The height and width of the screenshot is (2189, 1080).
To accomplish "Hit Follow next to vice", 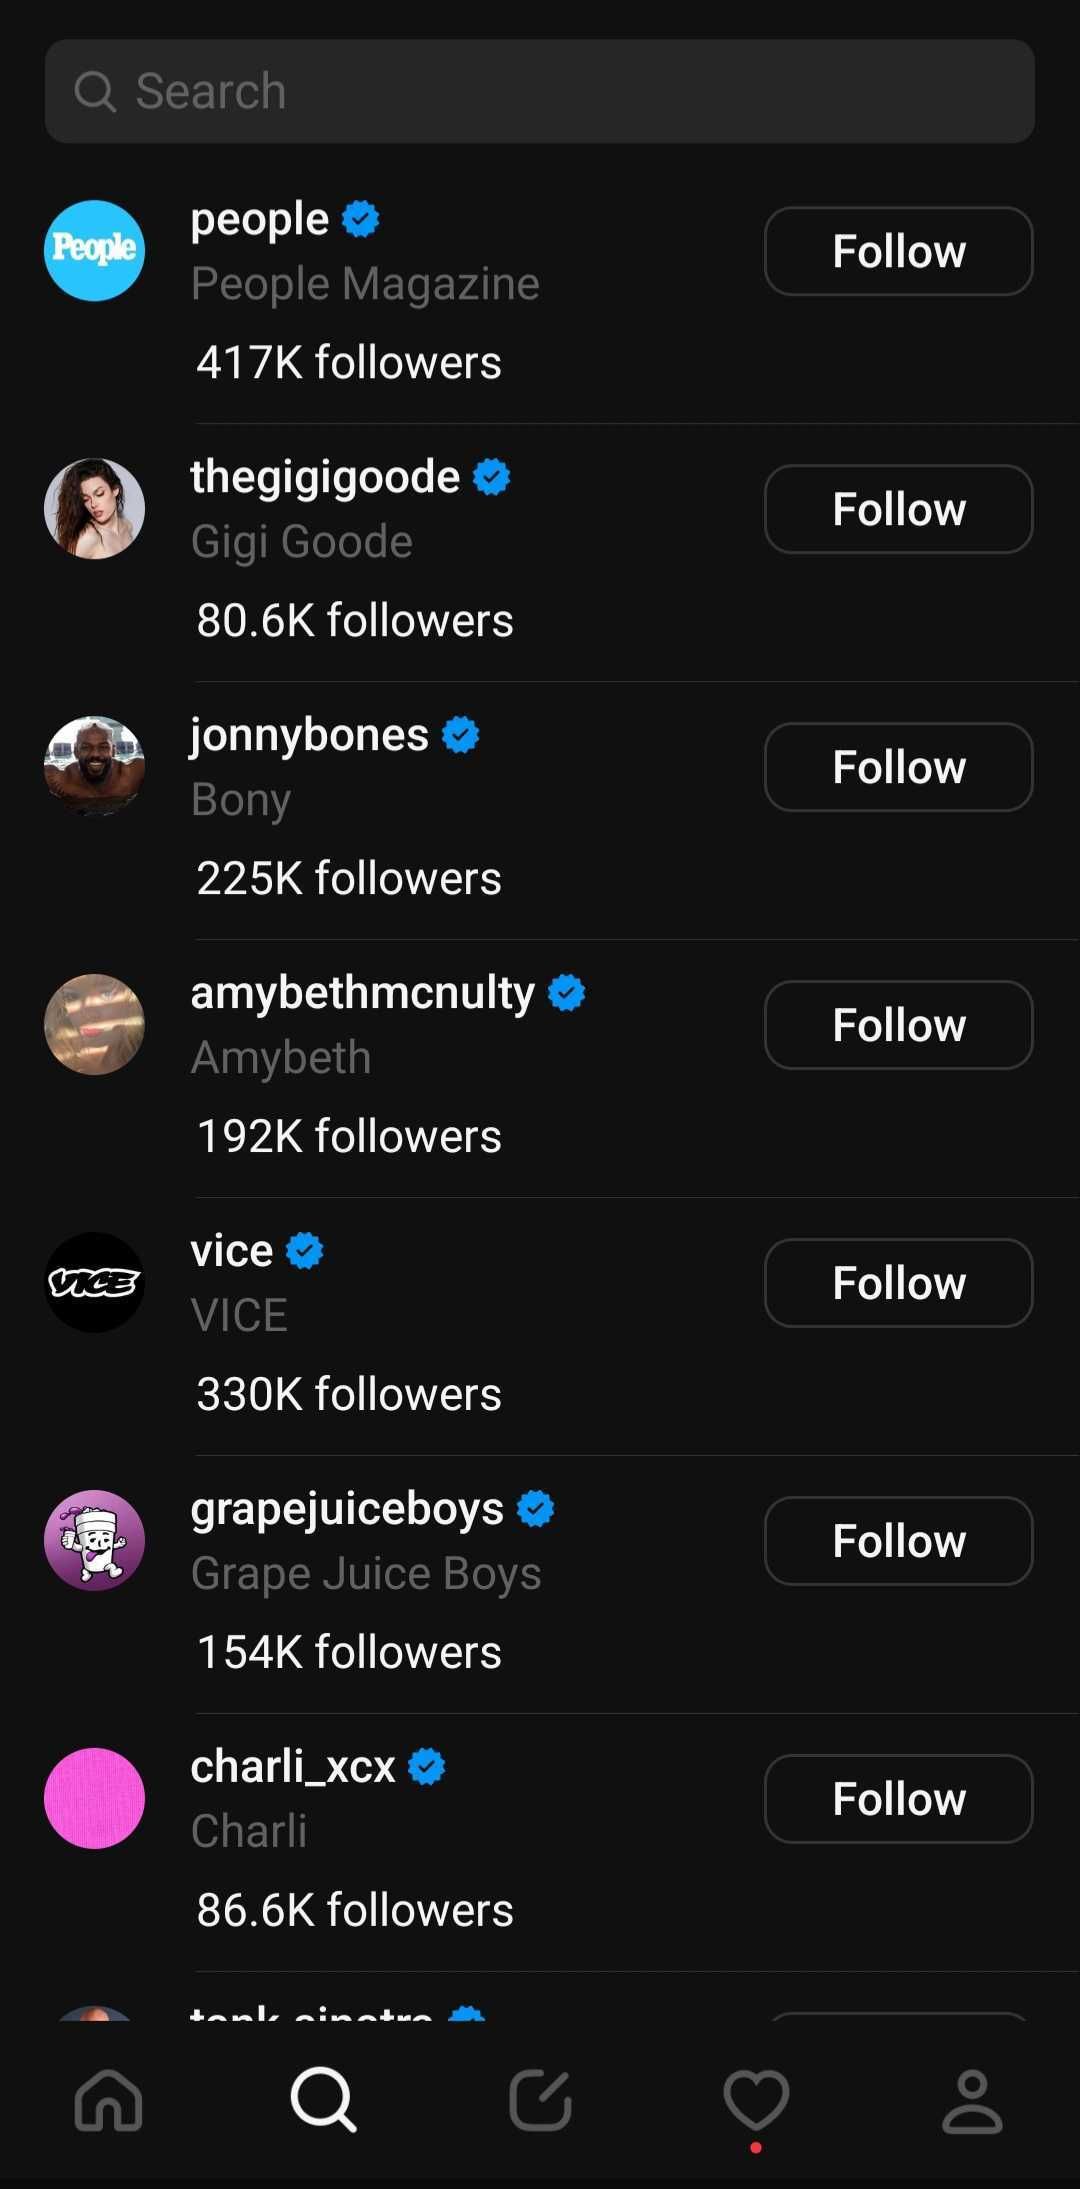I will [898, 1283].
